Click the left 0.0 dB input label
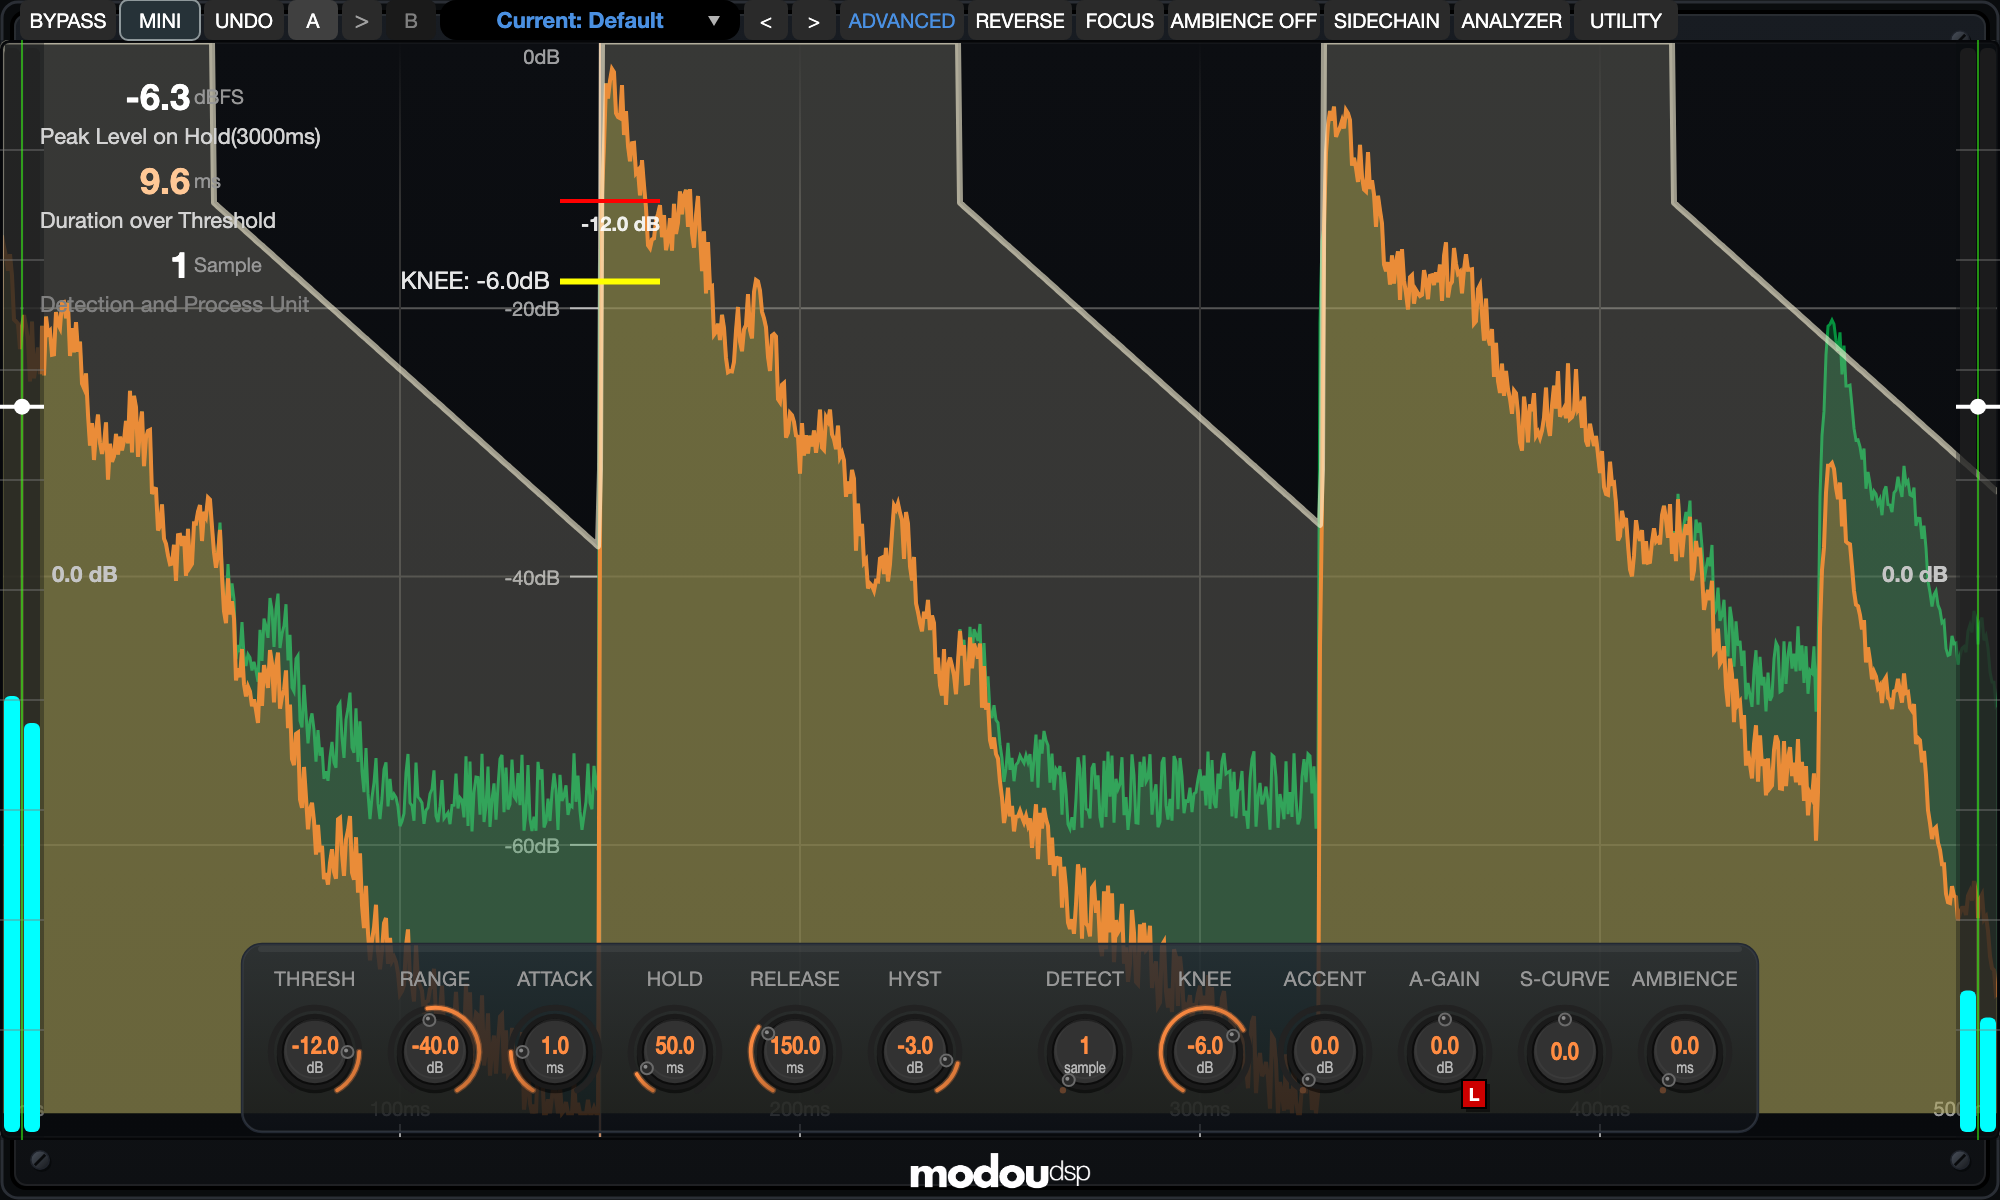2000x1200 pixels. 85,575
